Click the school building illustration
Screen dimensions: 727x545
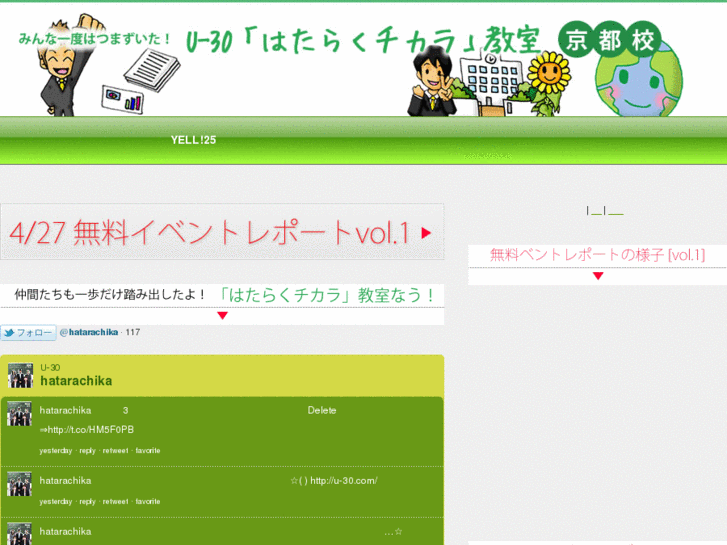[490, 83]
